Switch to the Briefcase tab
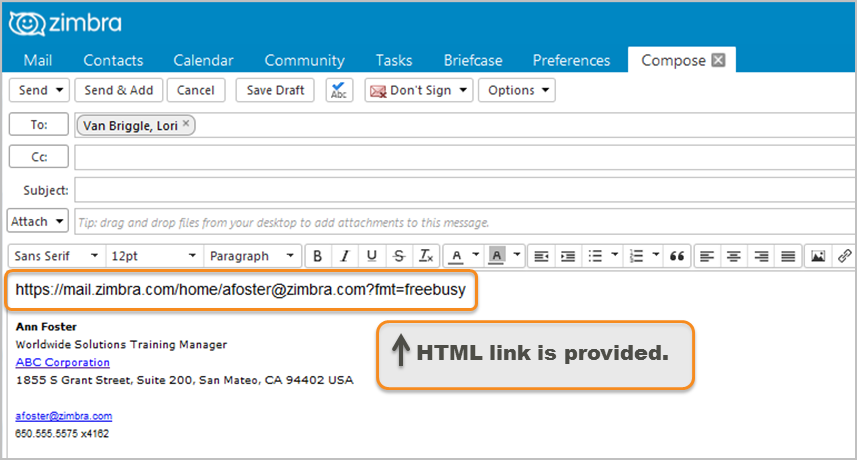Screen dimensions: 857x460 coord(473,60)
